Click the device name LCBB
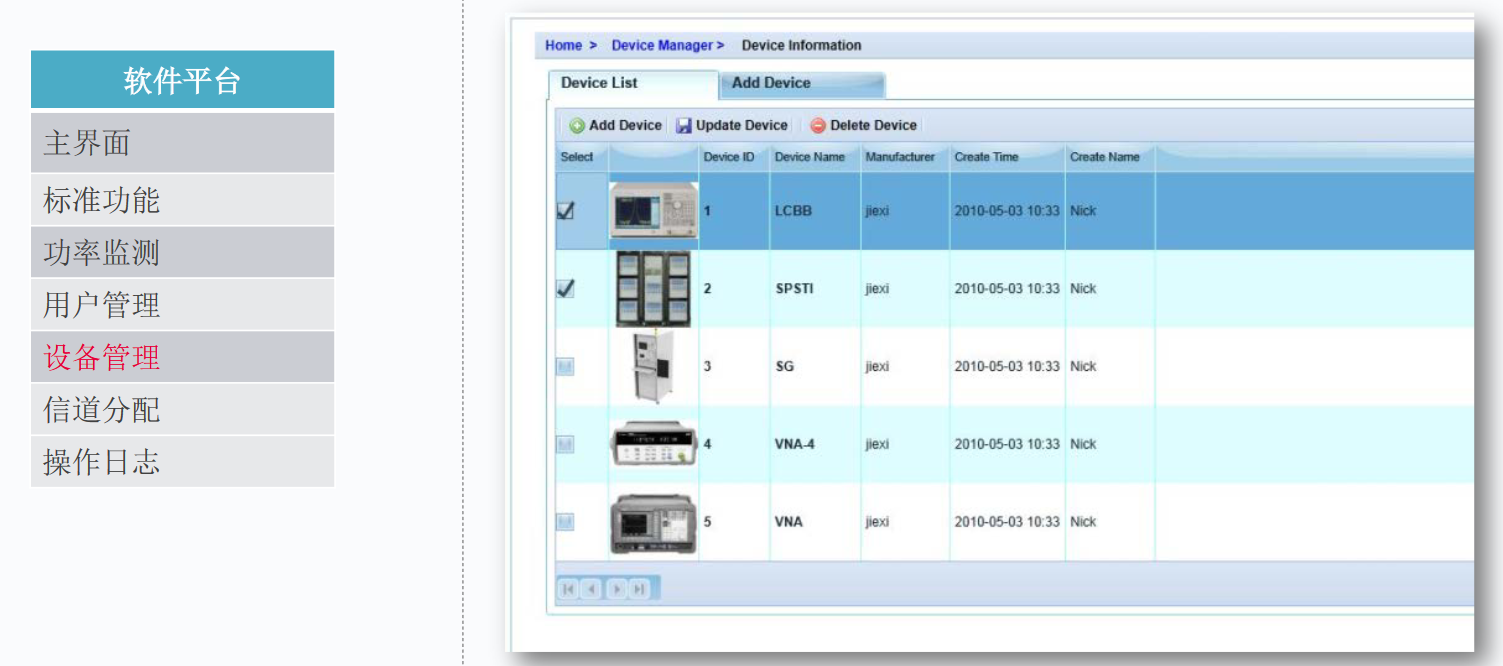 click(x=793, y=211)
